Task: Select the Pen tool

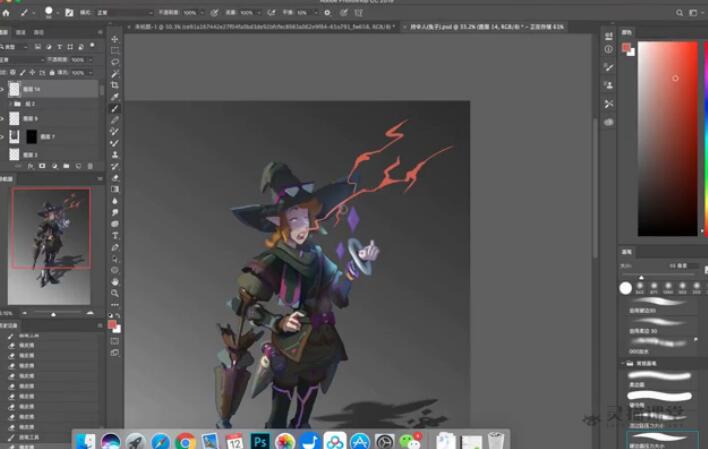Action: (x=115, y=248)
